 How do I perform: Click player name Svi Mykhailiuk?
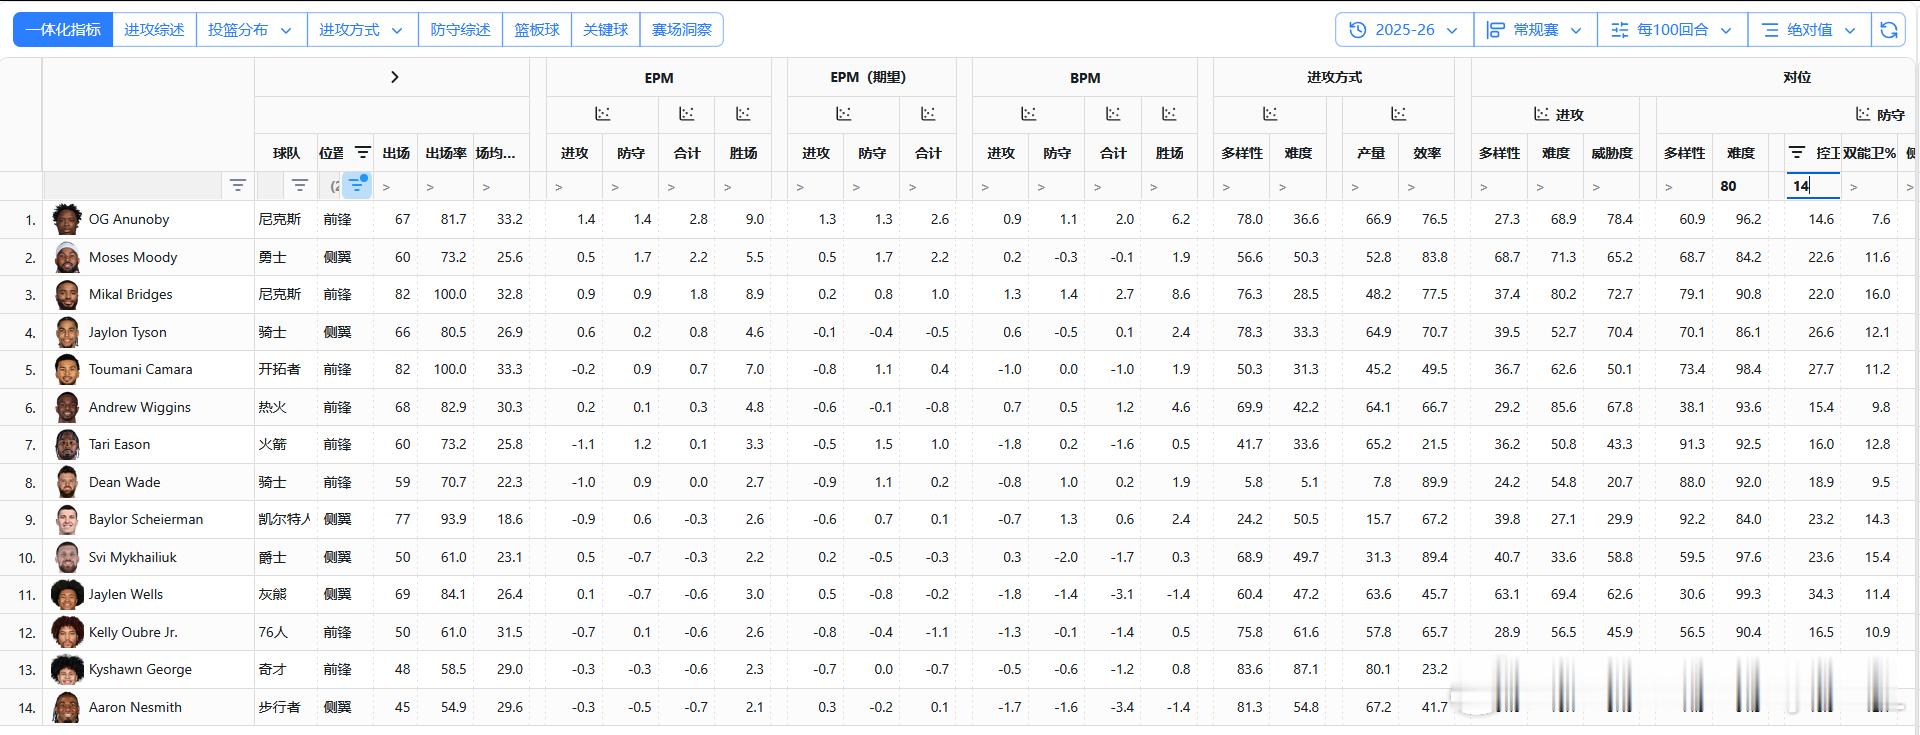pyautogui.click(x=132, y=557)
